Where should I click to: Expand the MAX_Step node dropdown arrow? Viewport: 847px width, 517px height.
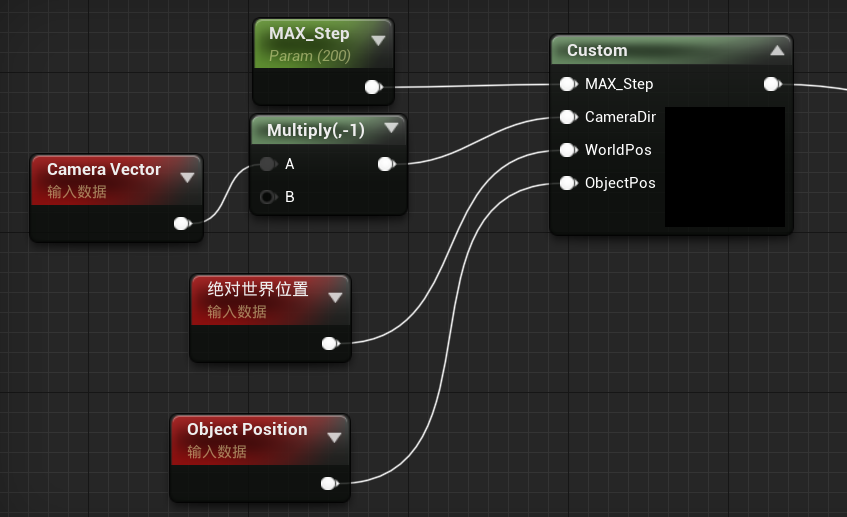tap(379, 41)
